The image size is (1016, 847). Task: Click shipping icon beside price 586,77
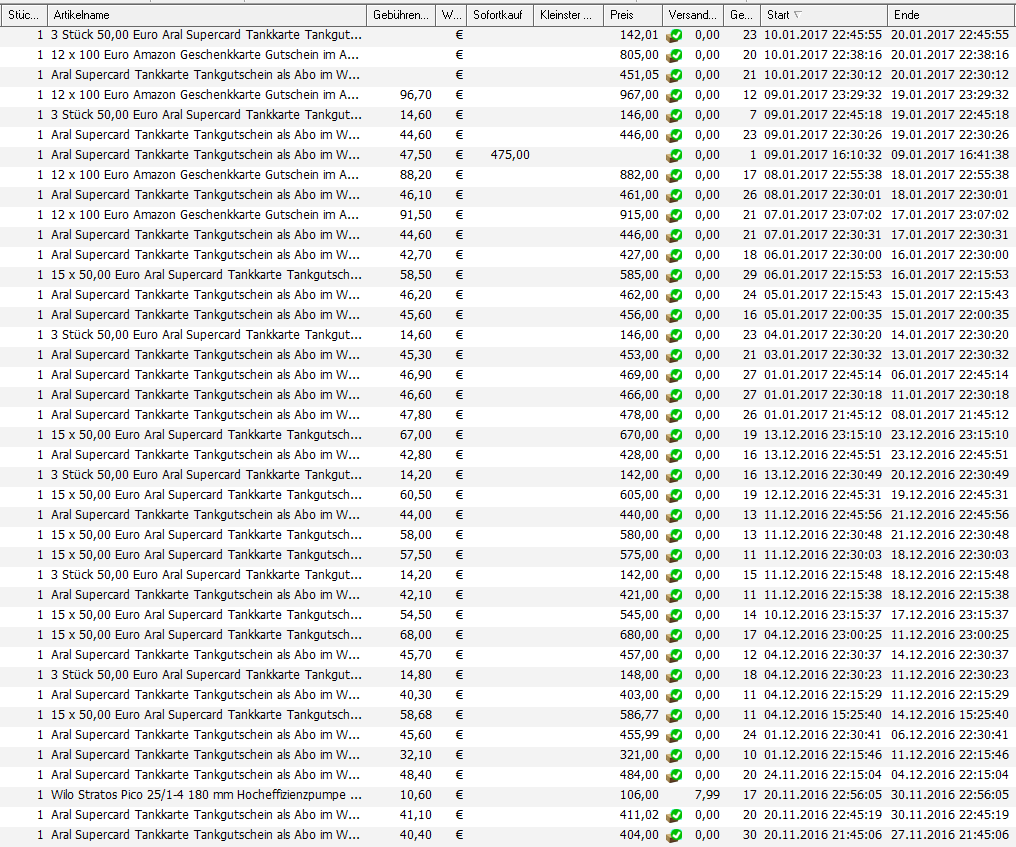pos(674,715)
